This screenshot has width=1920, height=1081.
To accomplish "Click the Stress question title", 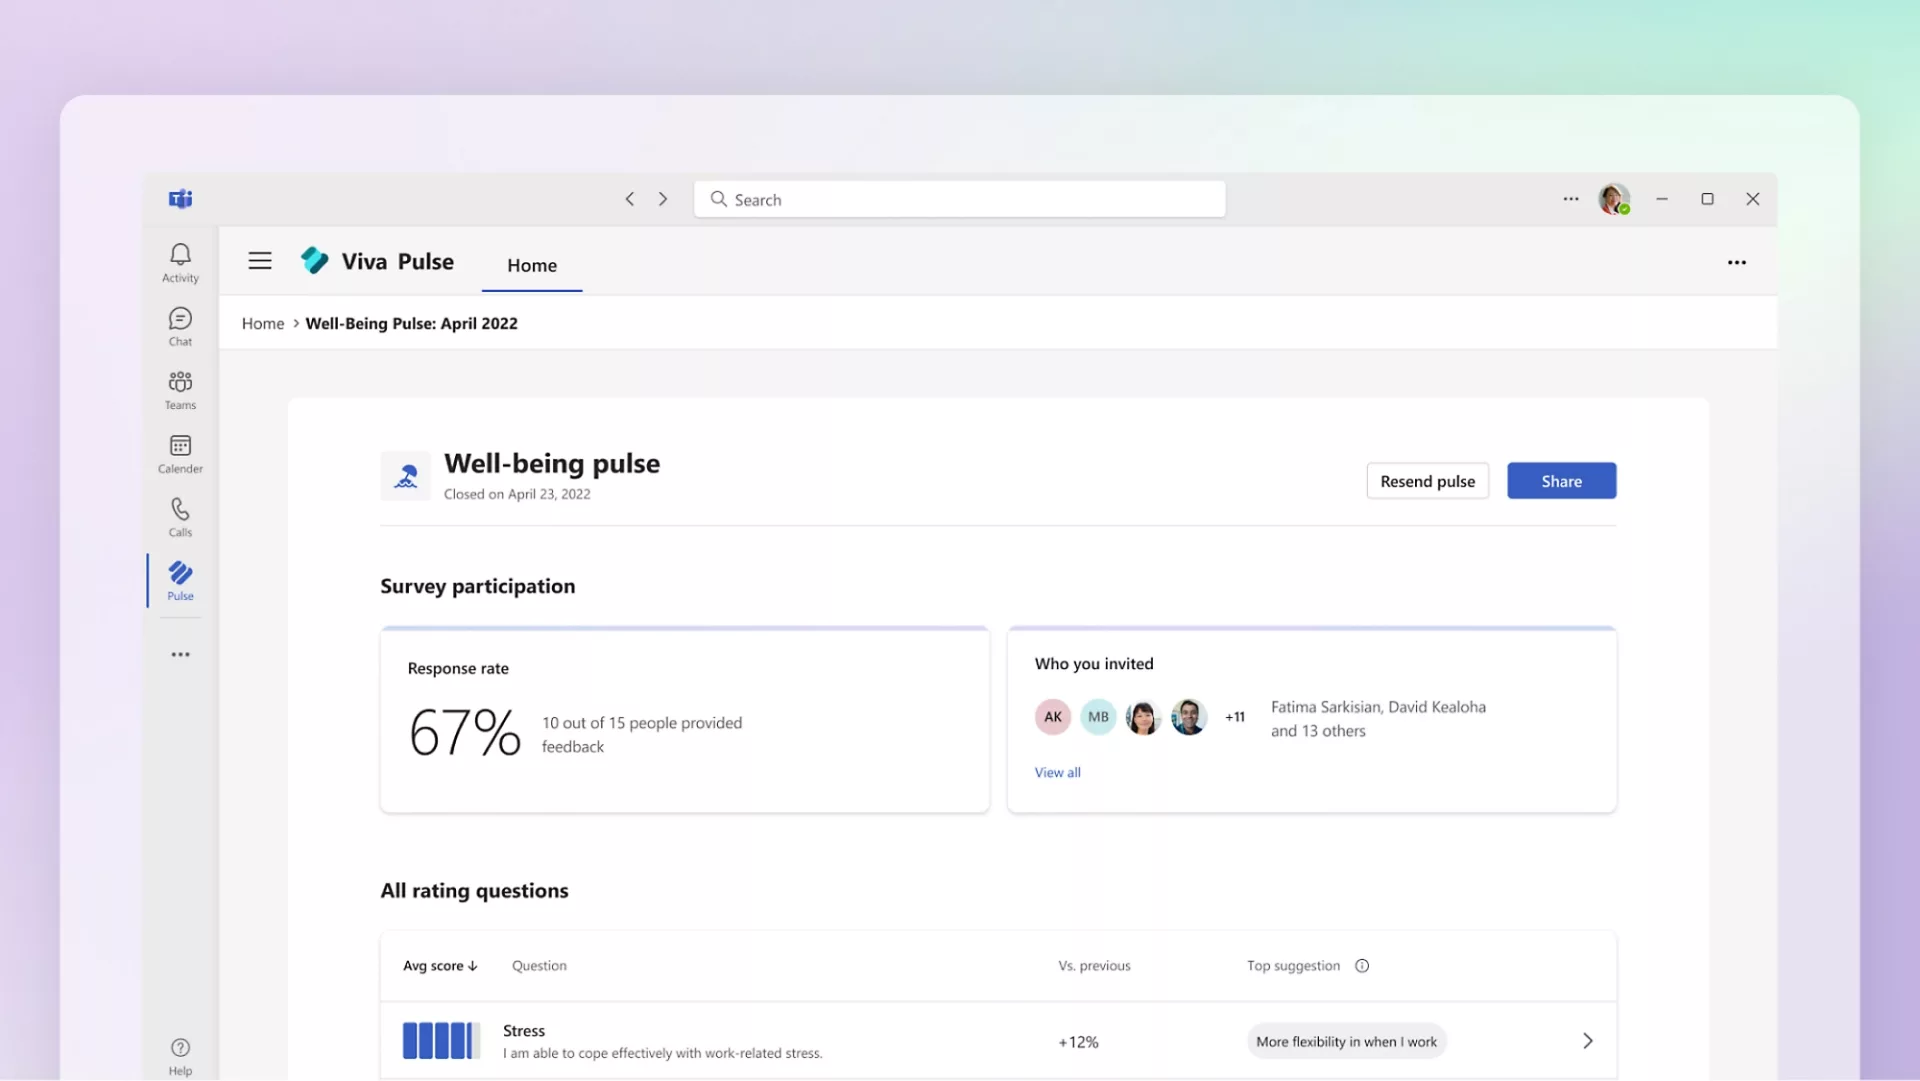I will click(524, 1031).
